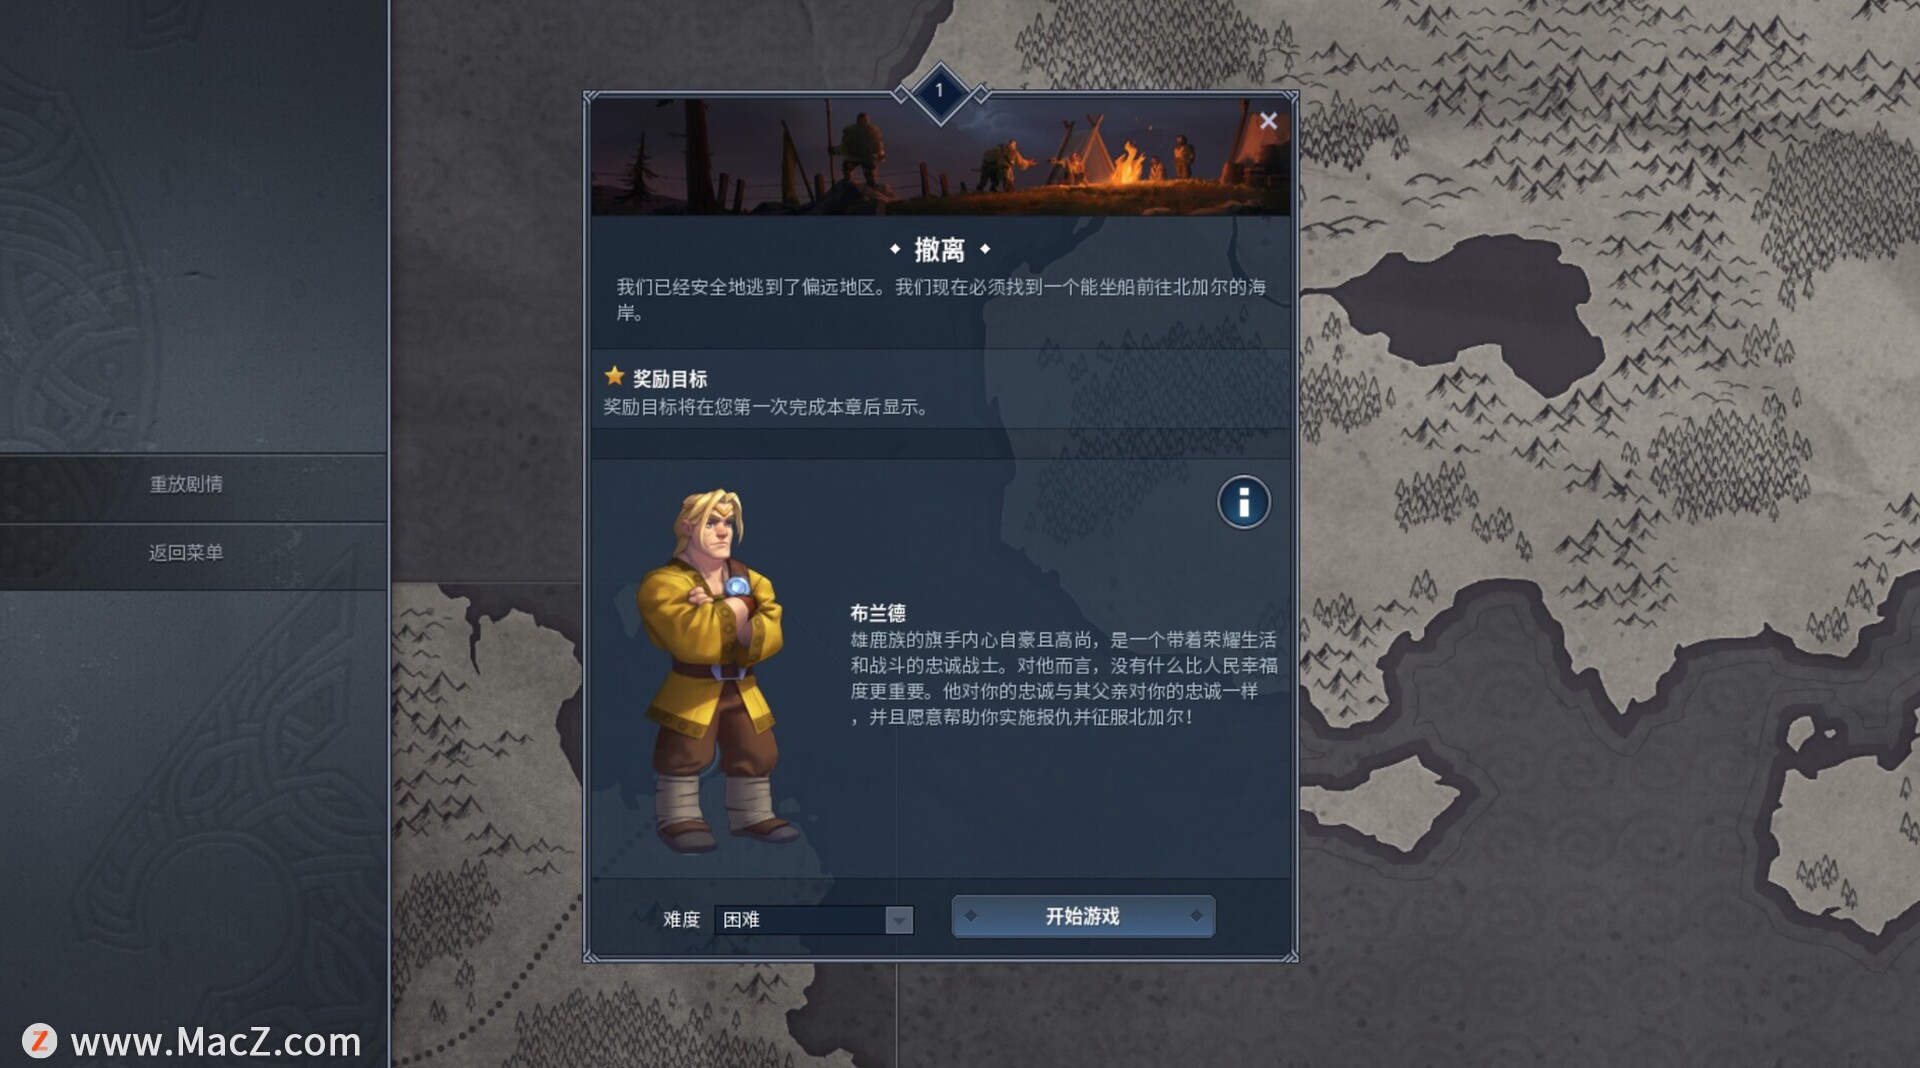Open the 困难 difficulty combo box
1920x1068 pixels.
tap(813, 919)
